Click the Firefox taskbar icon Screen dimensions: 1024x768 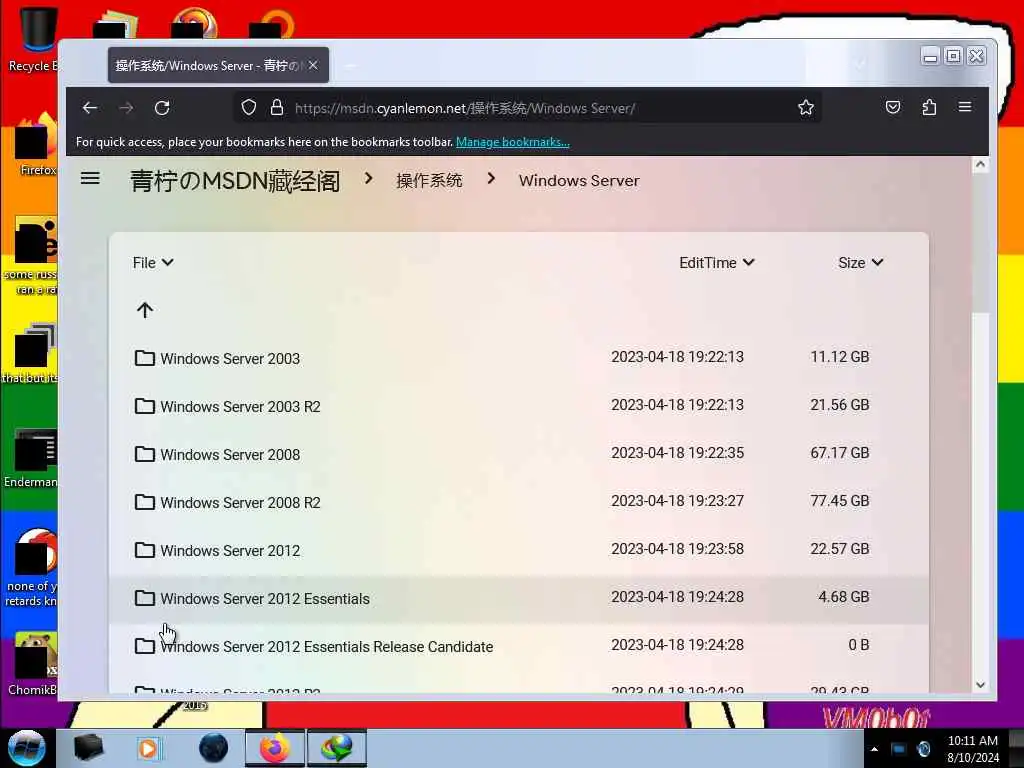(x=274, y=748)
